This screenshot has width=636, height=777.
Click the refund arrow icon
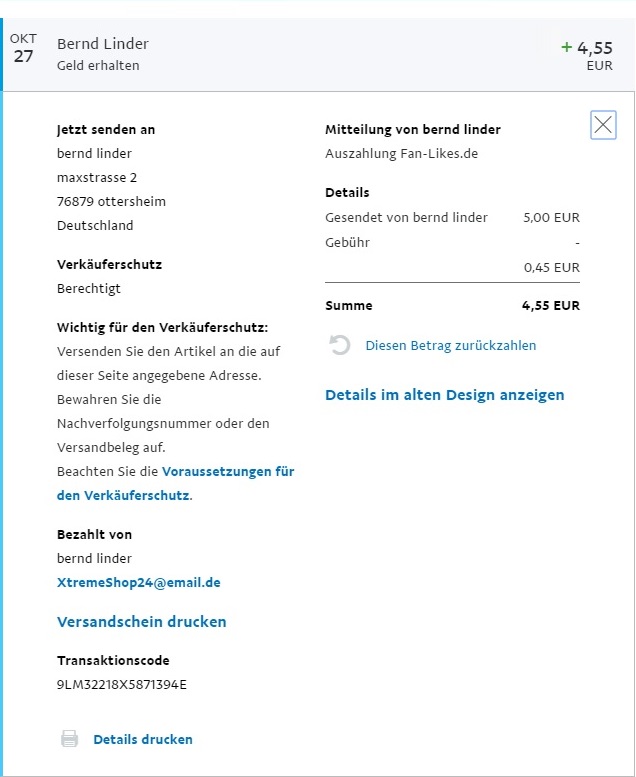tap(340, 345)
